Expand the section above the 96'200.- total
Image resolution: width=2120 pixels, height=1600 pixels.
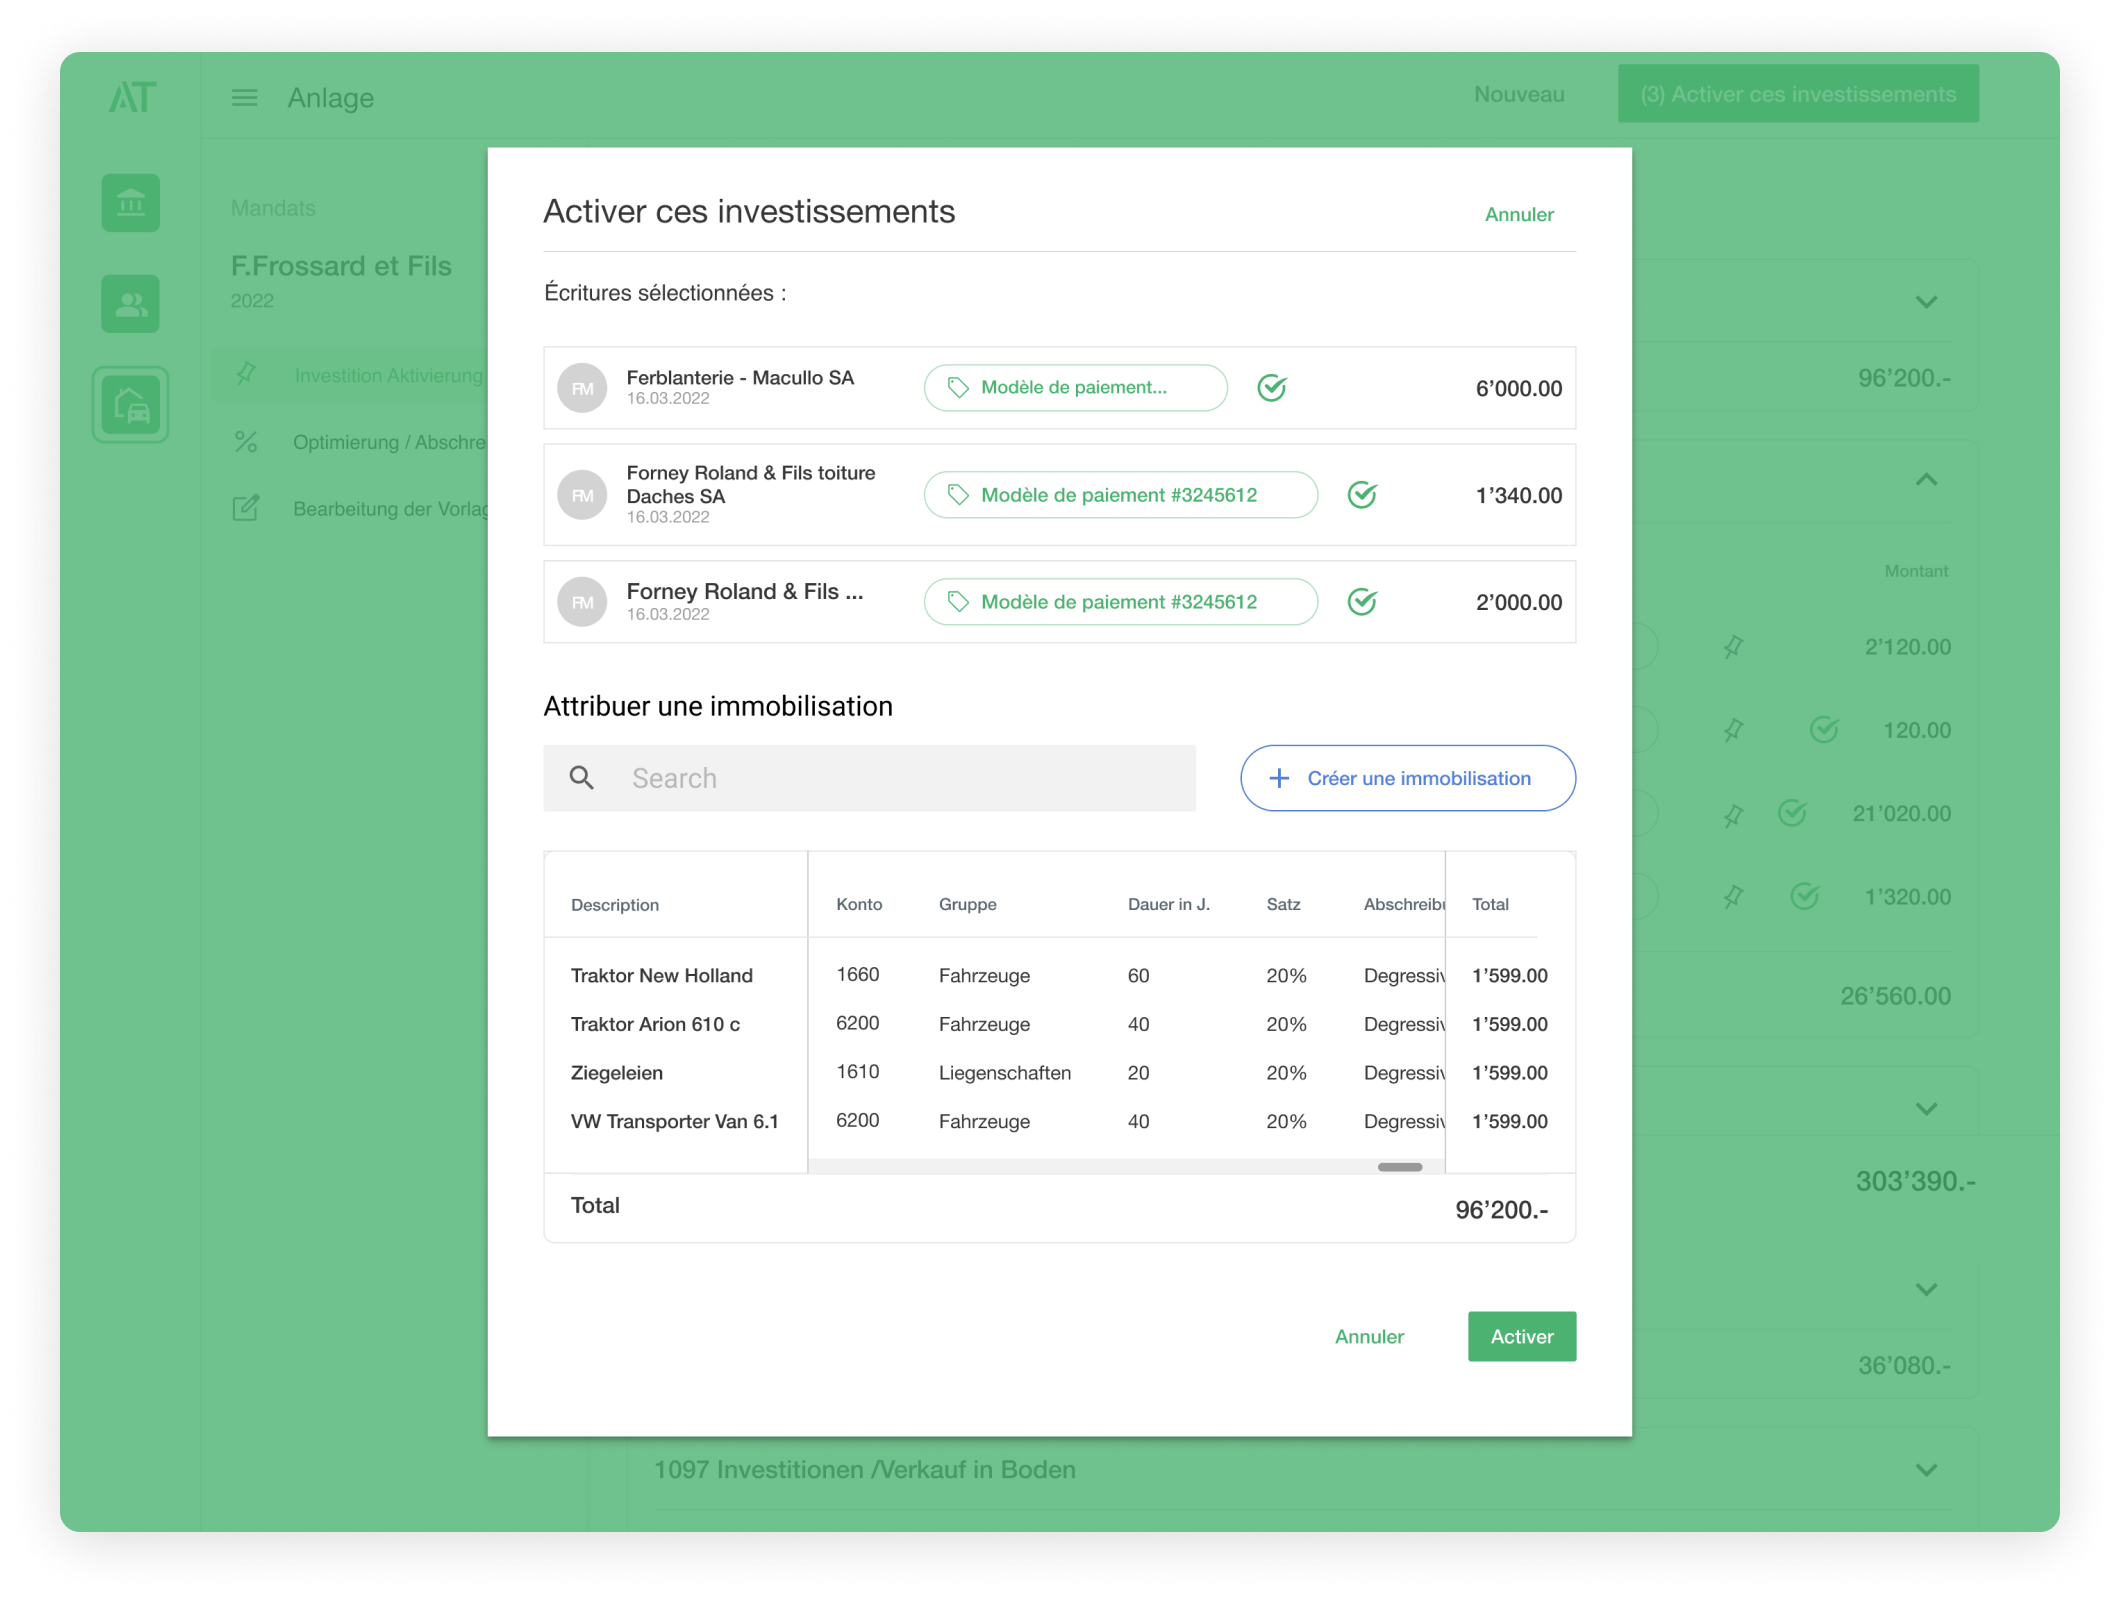coord(1927,302)
